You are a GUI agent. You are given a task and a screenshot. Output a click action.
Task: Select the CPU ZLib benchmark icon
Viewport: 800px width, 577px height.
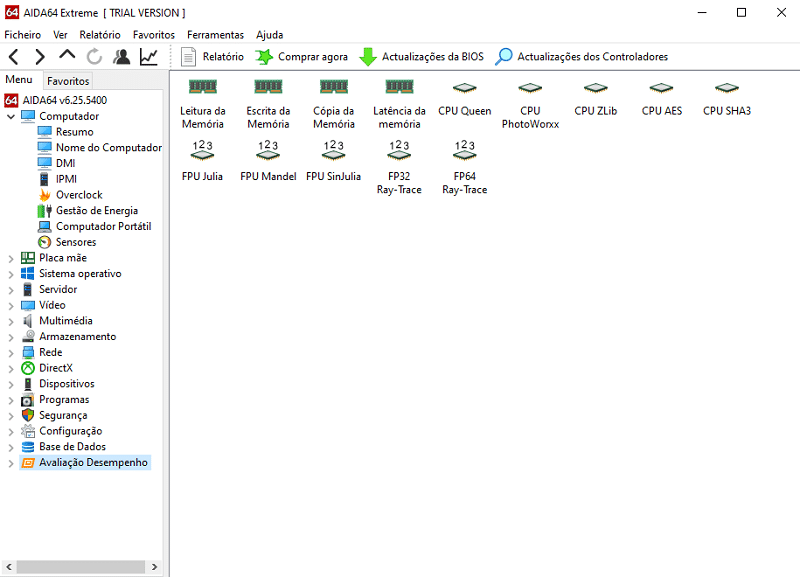tap(595, 98)
